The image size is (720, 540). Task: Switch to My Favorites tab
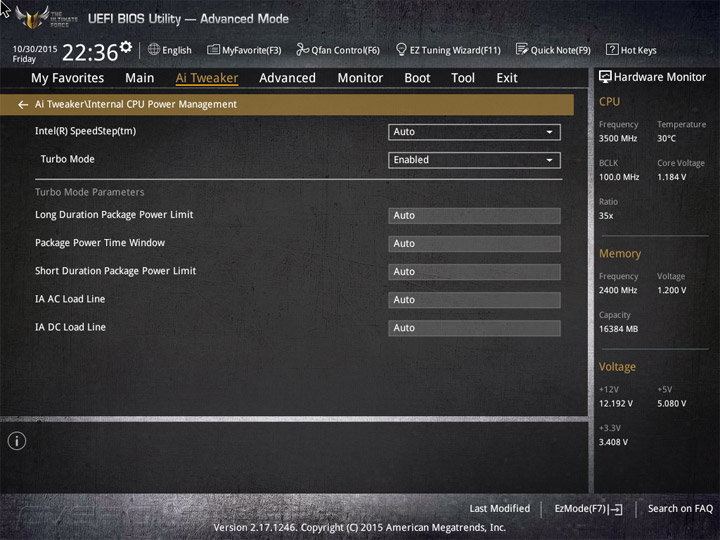(68, 78)
